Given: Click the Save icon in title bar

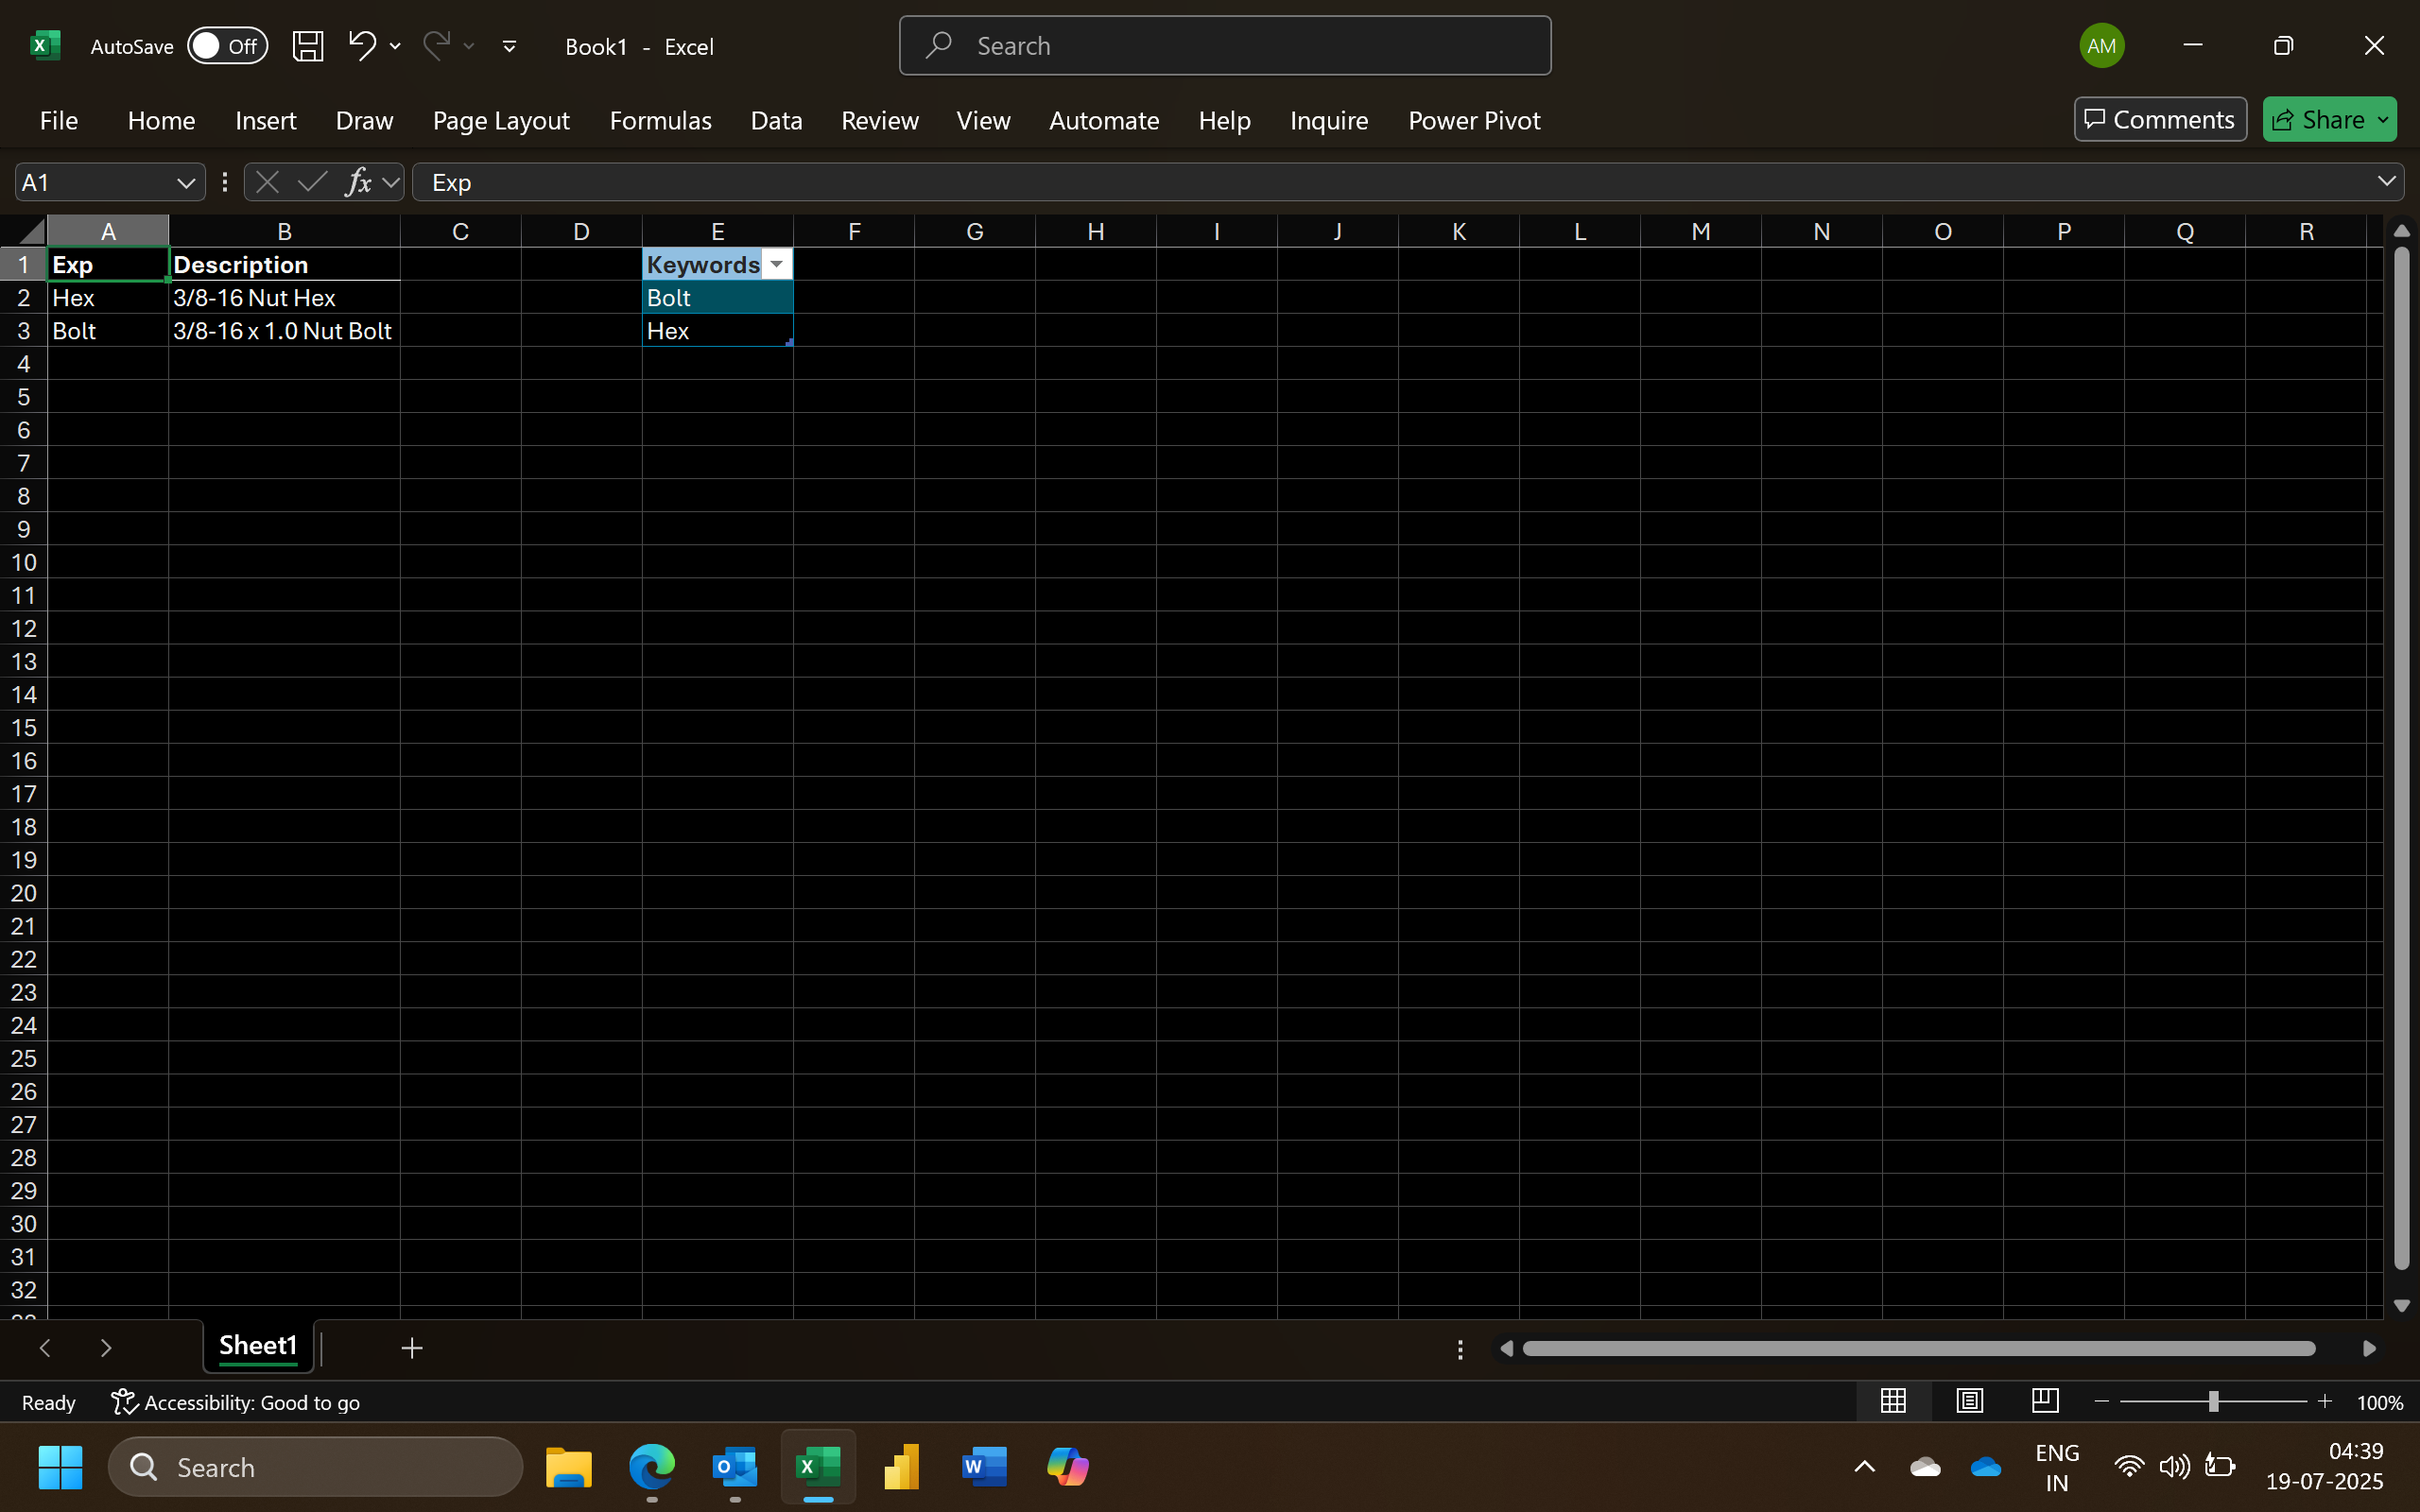Looking at the screenshot, I should [307, 46].
